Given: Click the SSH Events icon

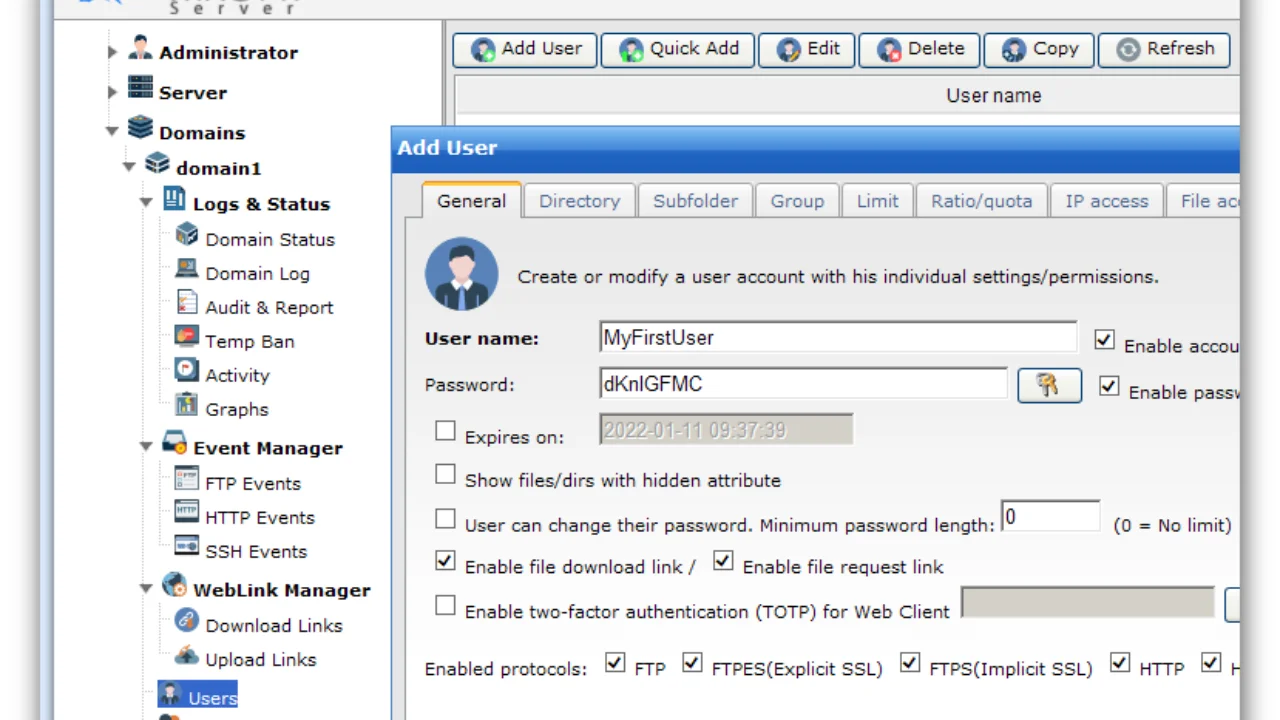Looking at the screenshot, I should coord(187,547).
